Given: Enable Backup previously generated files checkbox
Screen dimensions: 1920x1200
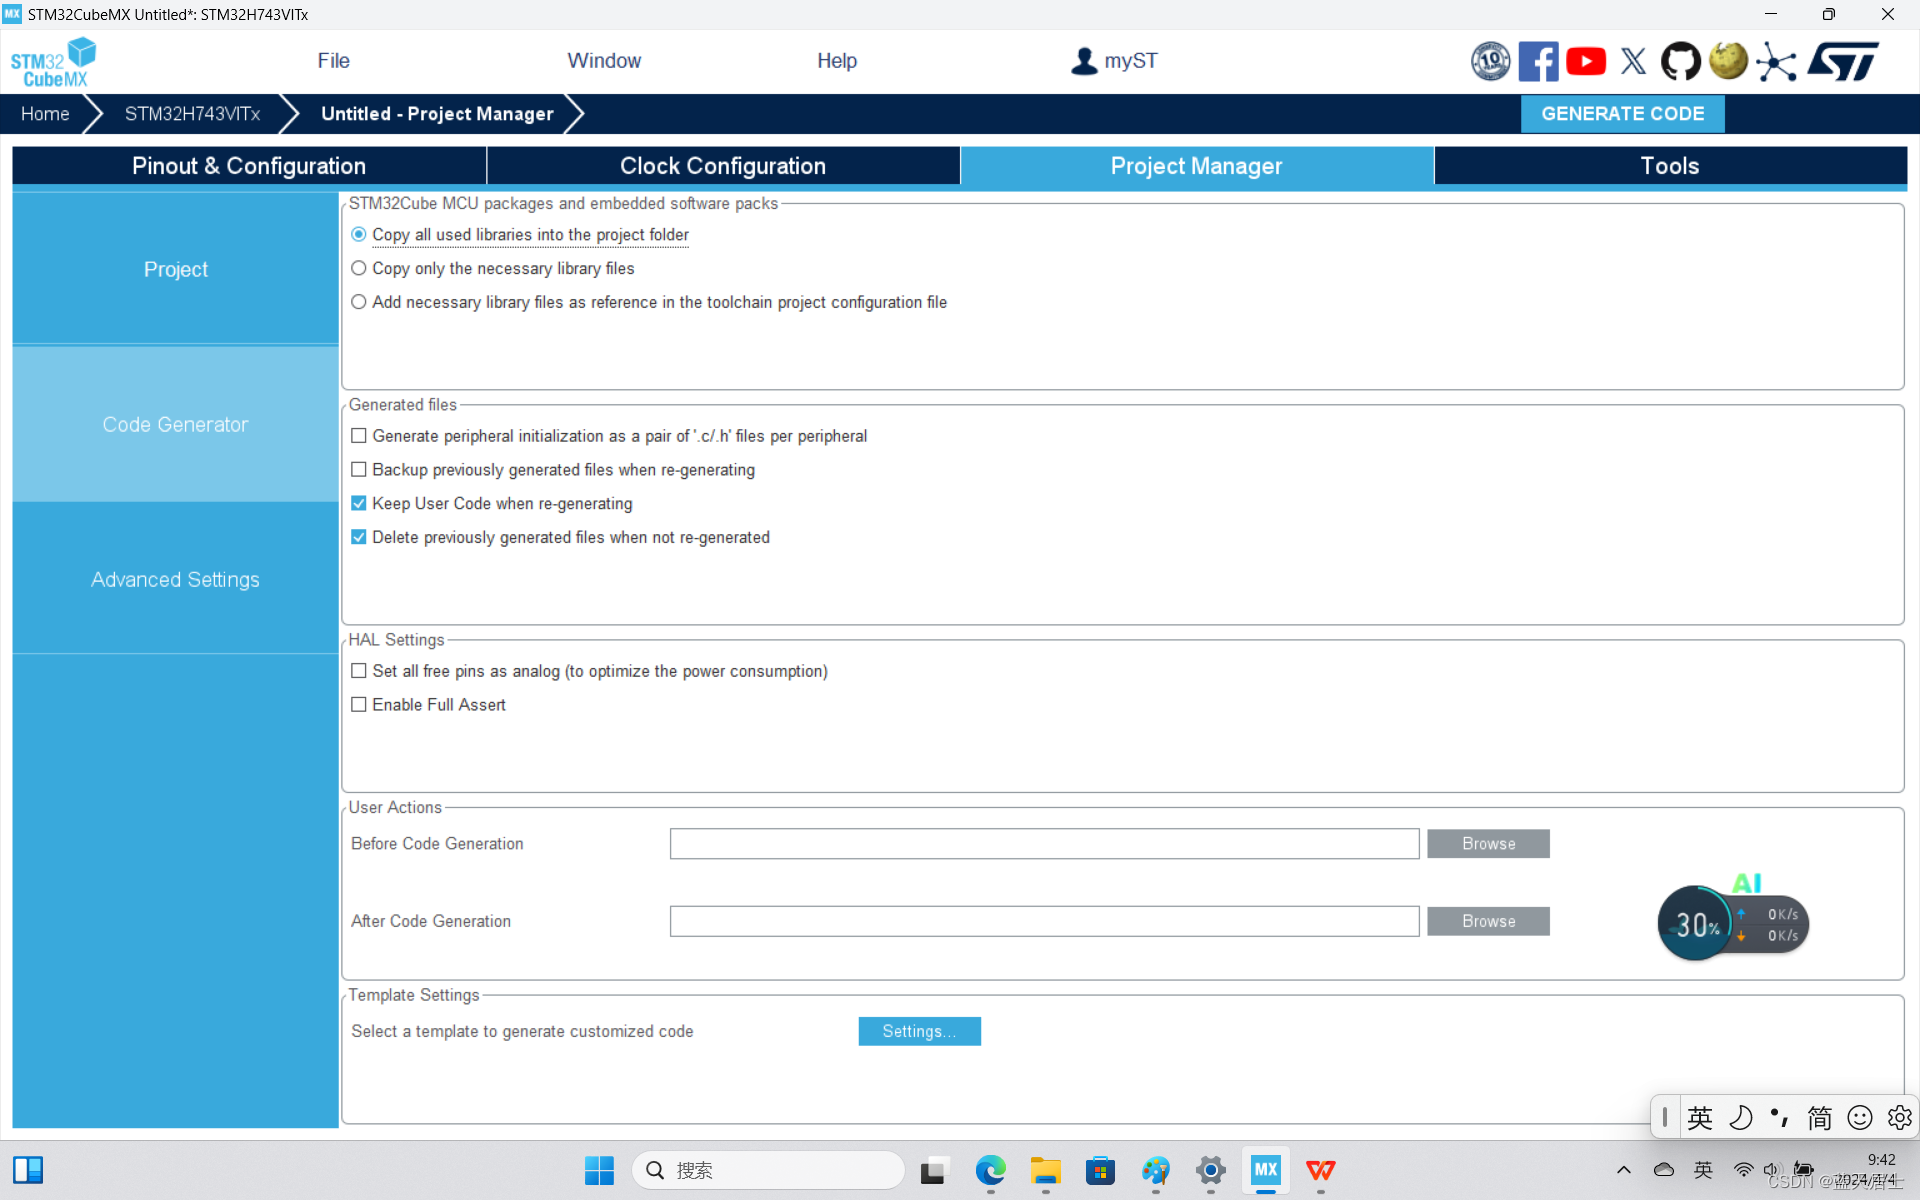Looking at the screenshot, I should point(359,470).
